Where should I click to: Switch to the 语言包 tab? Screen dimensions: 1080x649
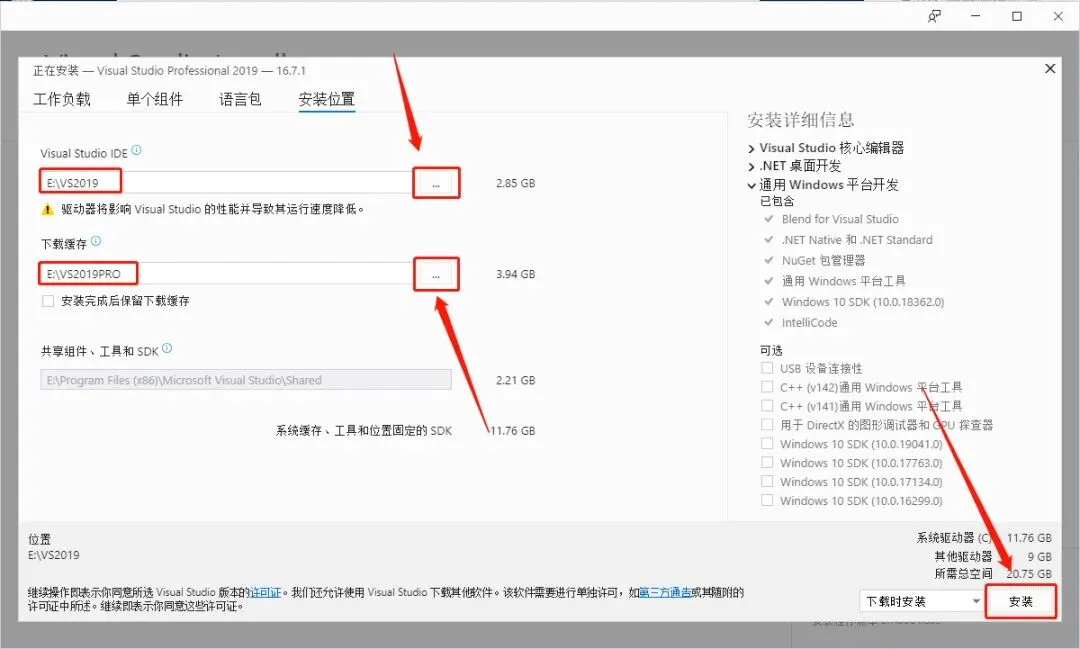coord(240,99)
